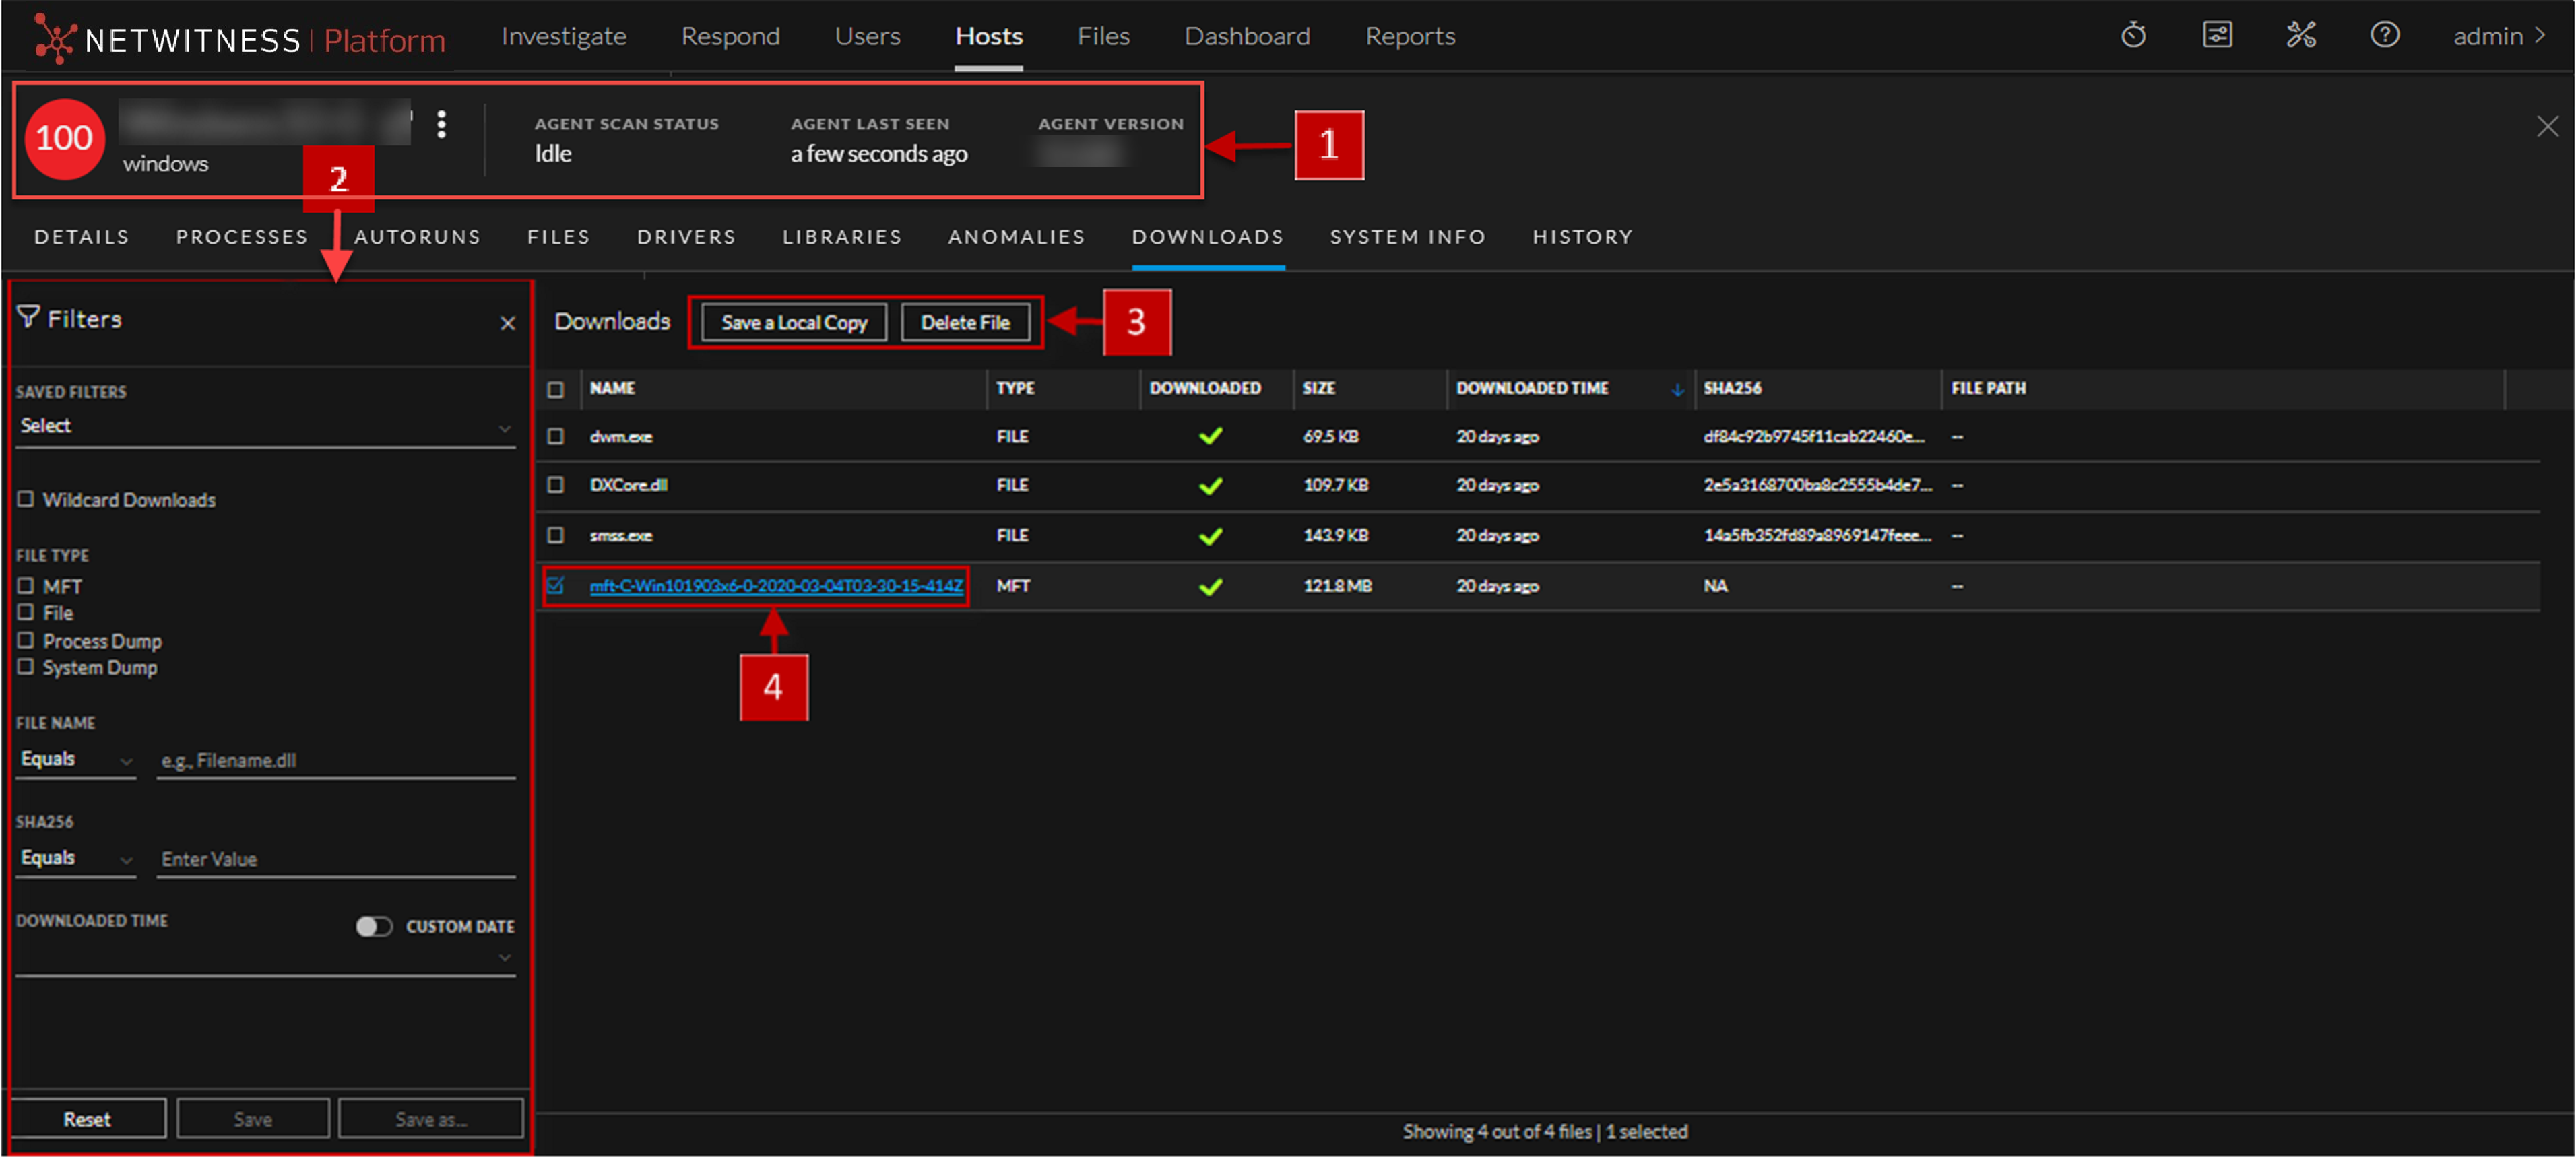Open the Investigate menu
The width and height of the screenshot is (2576, 1157).
pos(564,36)
